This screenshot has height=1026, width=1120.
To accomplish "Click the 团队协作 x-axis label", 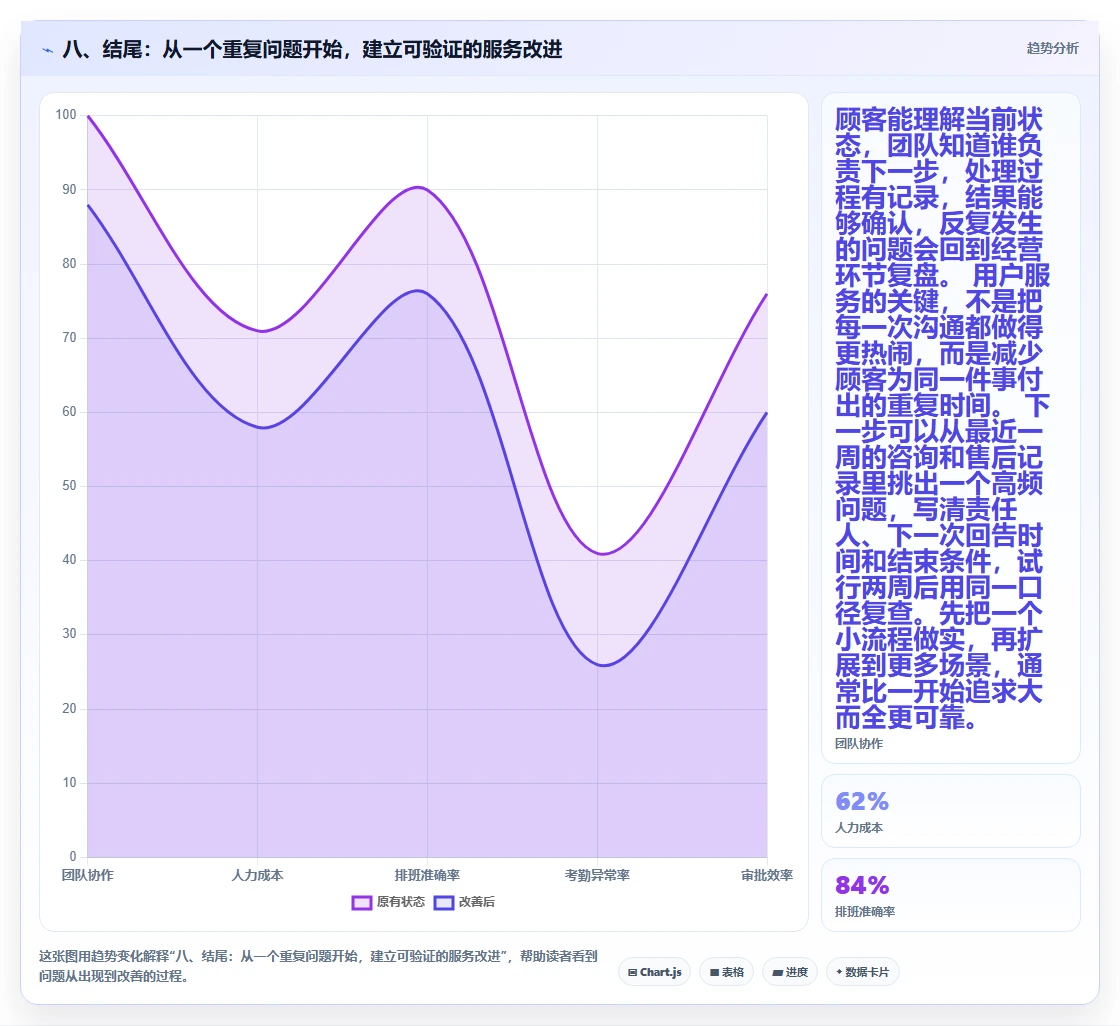I will (87, 875).
